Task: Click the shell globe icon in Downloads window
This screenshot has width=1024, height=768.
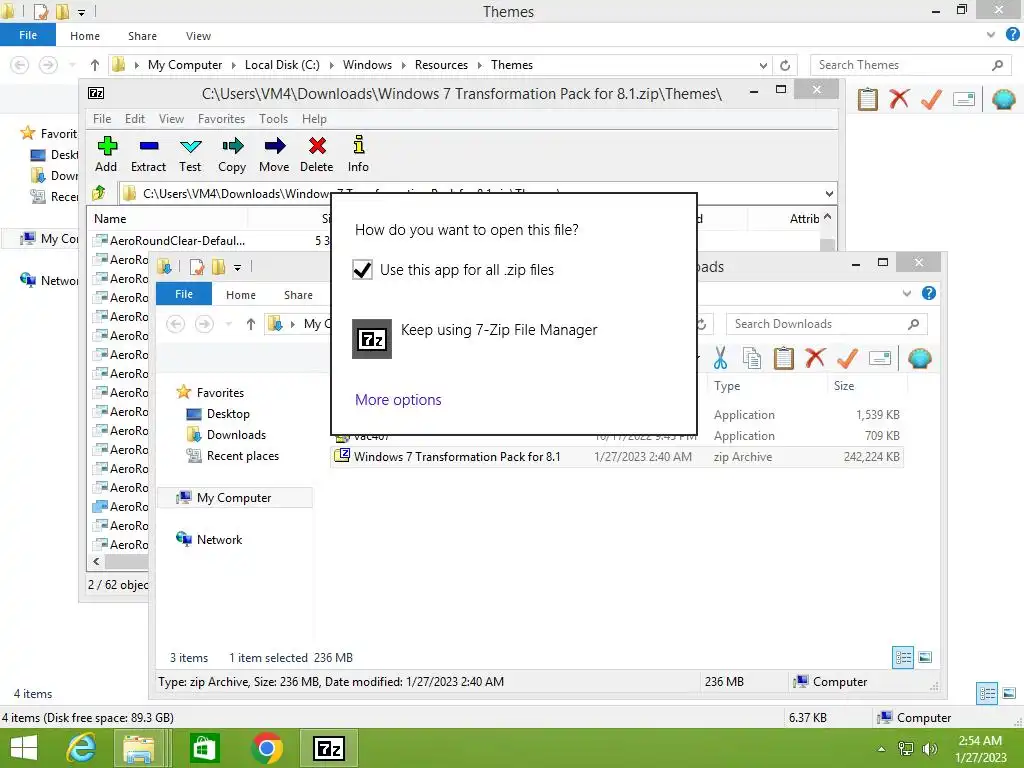Action: click(x=920, y=358)
